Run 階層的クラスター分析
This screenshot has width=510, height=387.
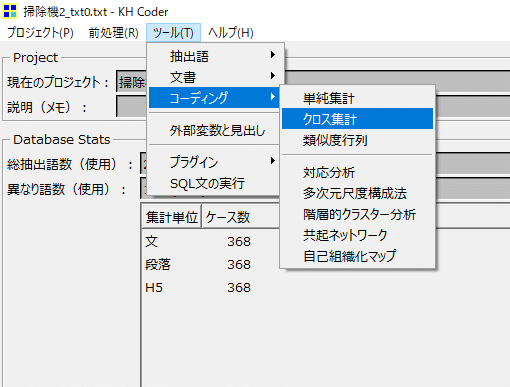click(357, 214)
